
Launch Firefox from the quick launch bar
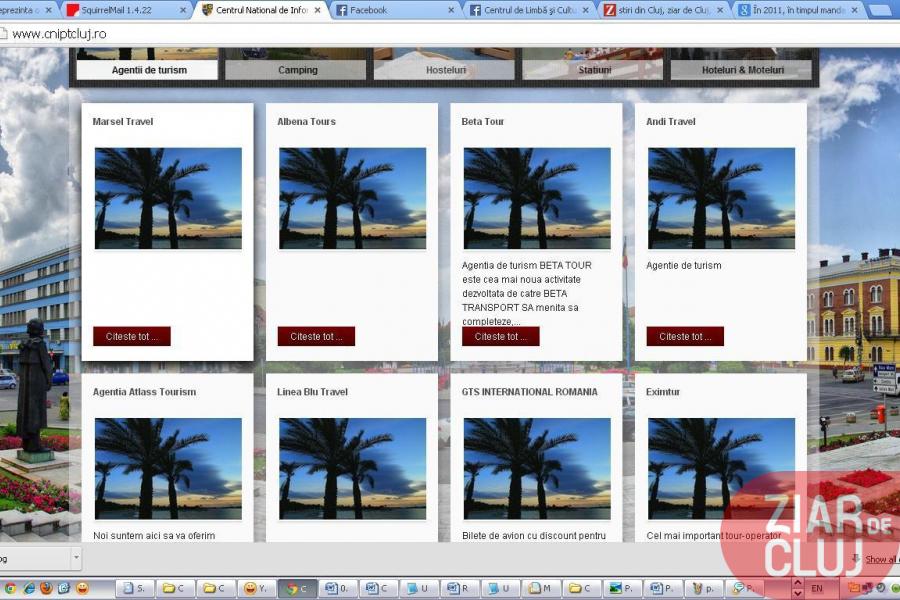pyautogui.click(x=46, y=588)
